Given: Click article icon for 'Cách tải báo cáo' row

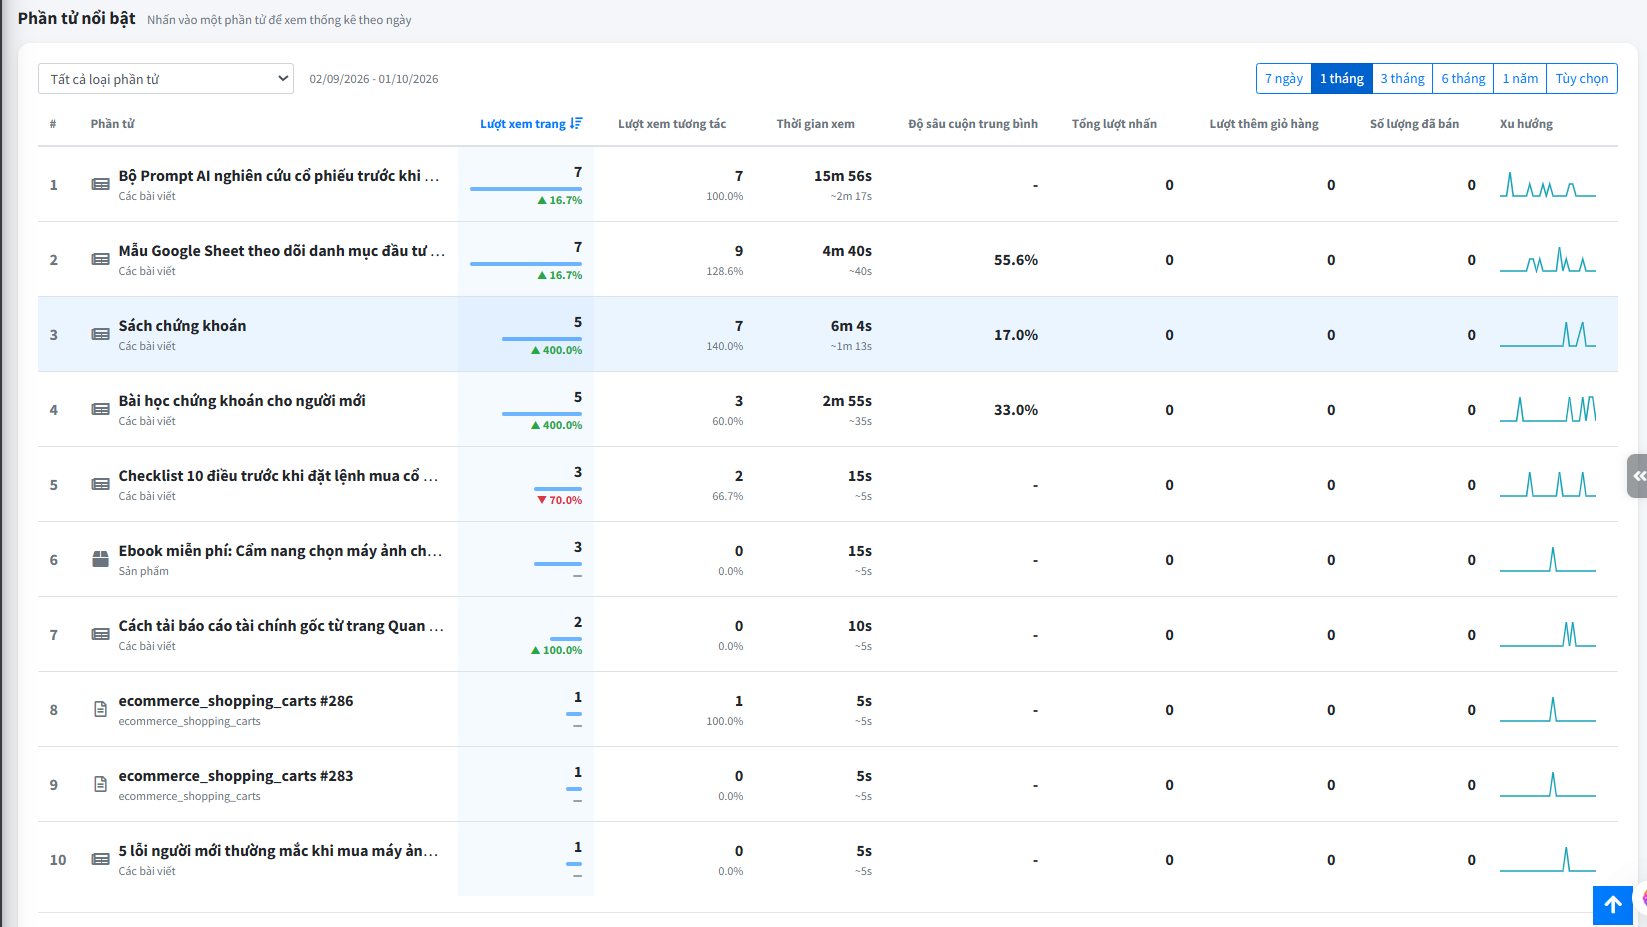Looking at the screenshot, I should [100, 634].
